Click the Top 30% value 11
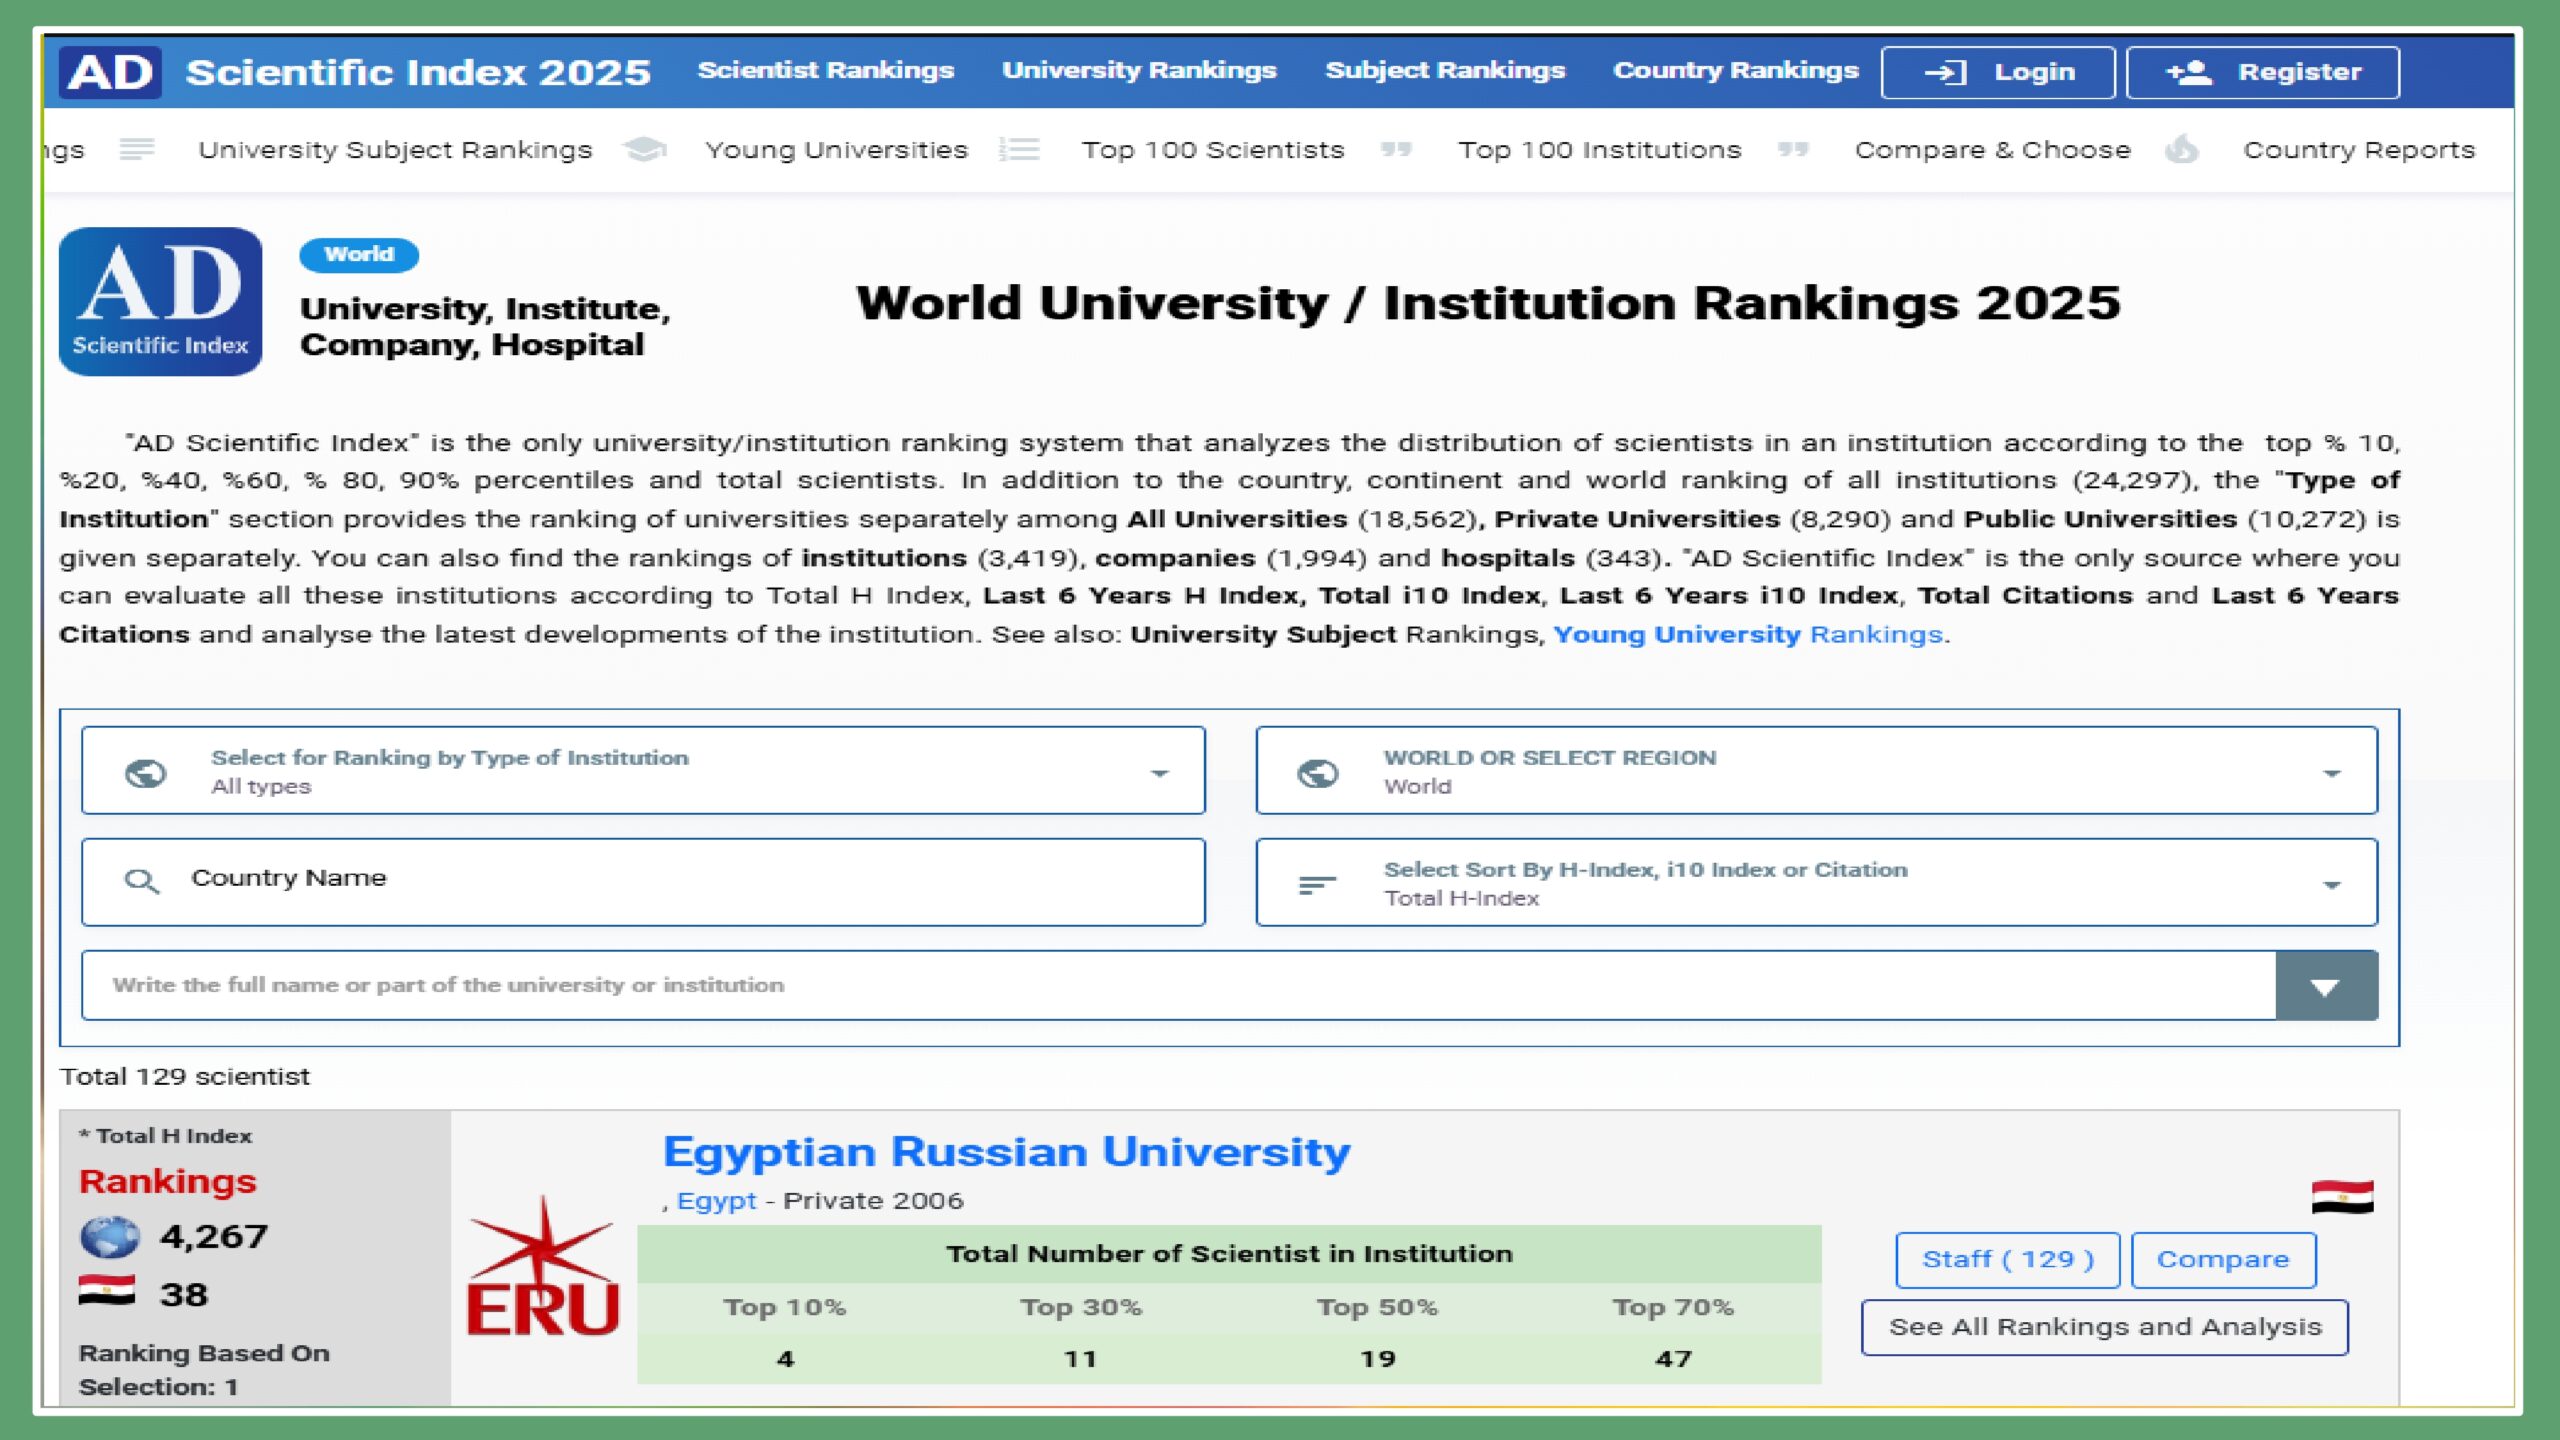Screen dimensions: 2560x1440 pyautogui.click(x=1080, y=1359)
